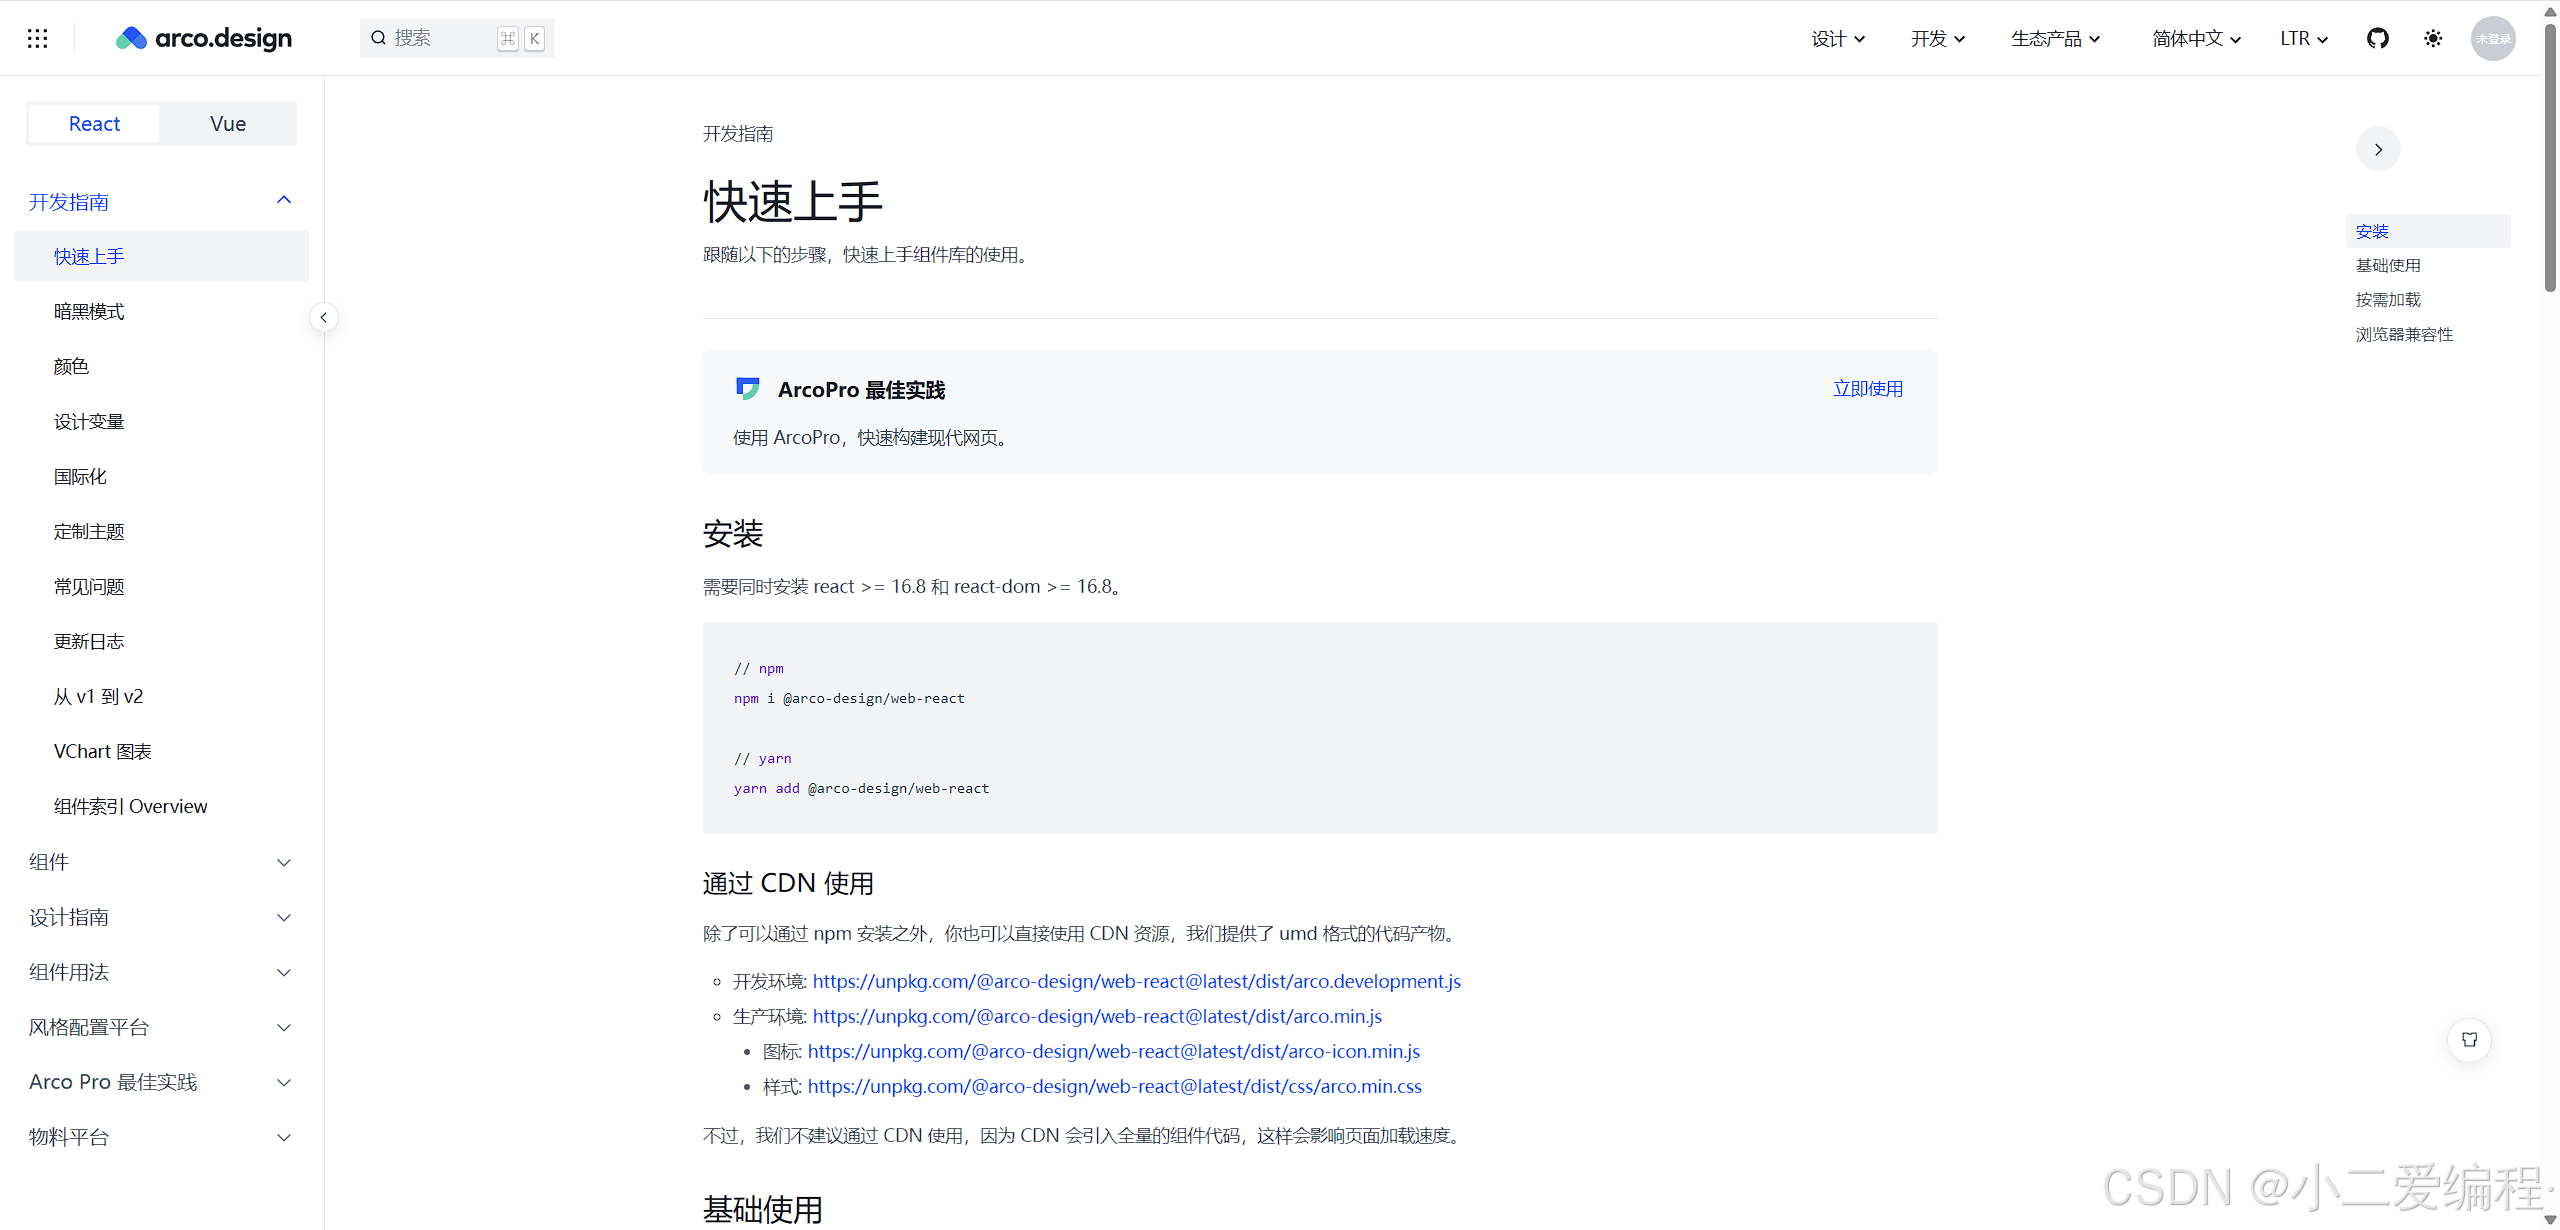
Task: Click the floating feedback icon bottom right
Action: pyautogui.click(x=2469, y=1039)
